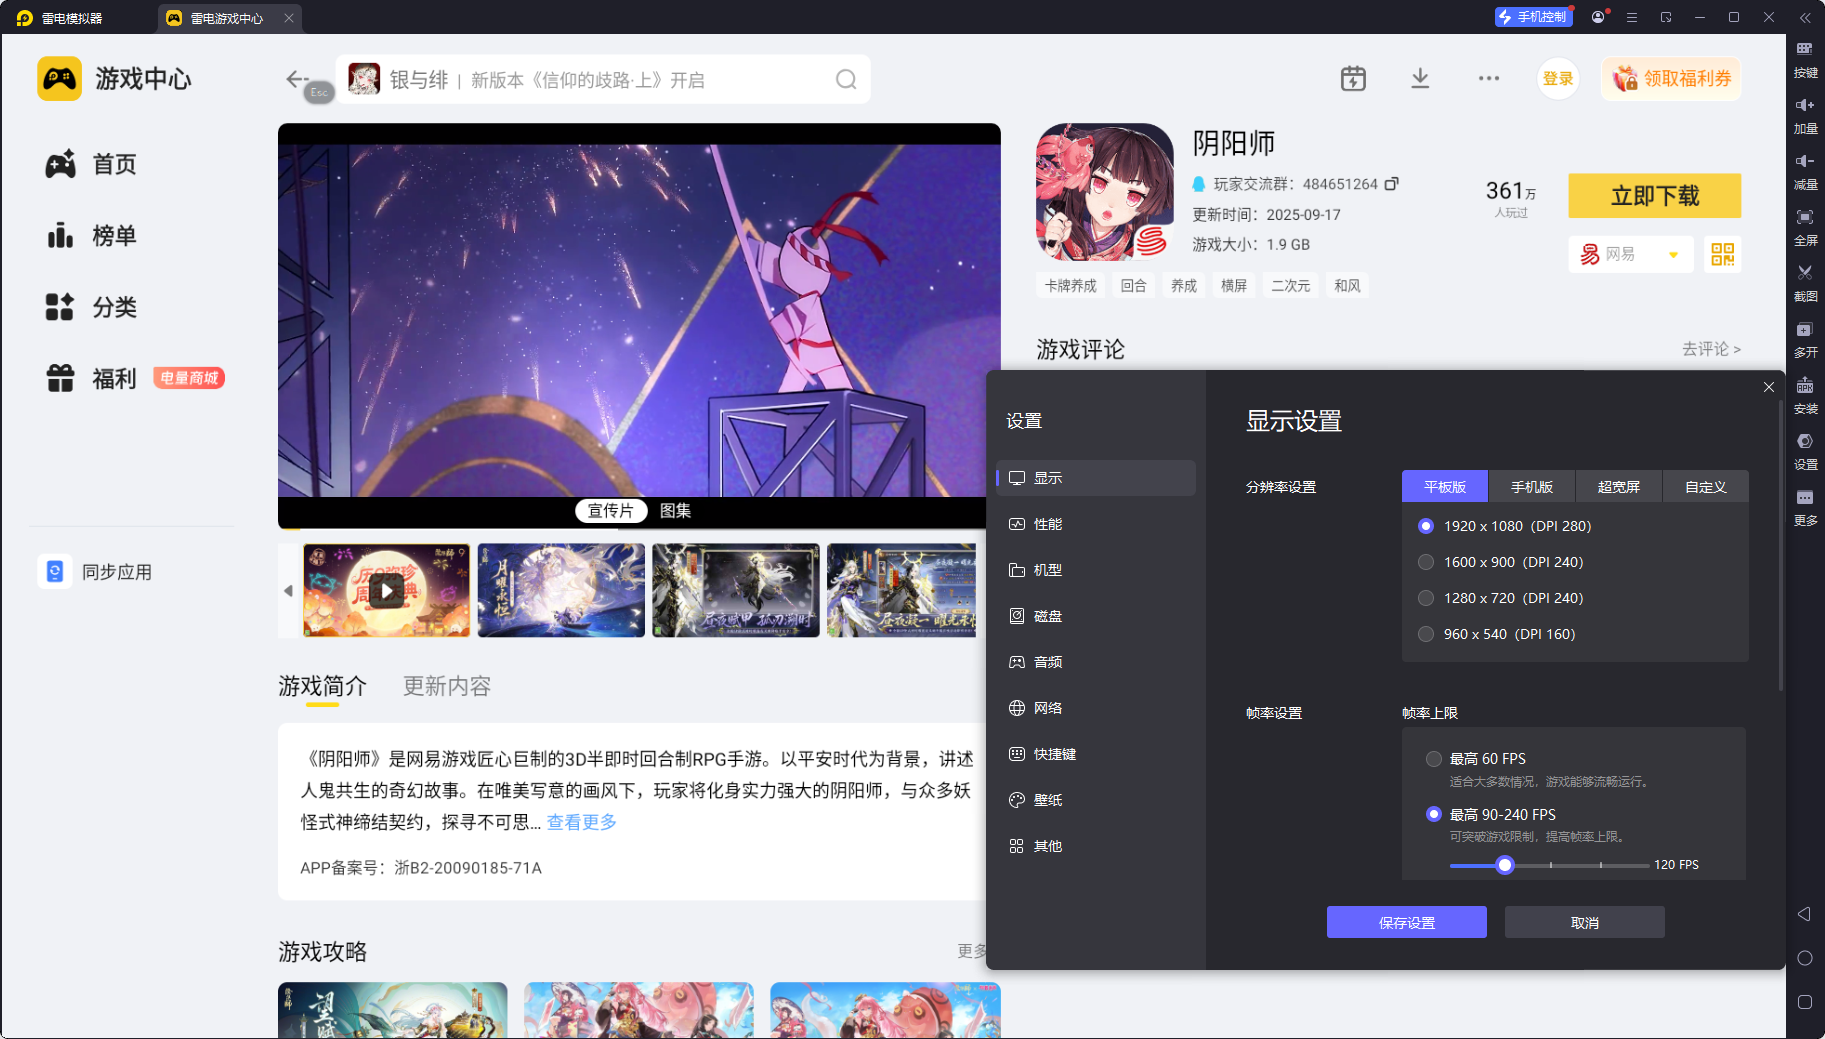Switch to 超宽屏 resolution tab

point(1619,487)
